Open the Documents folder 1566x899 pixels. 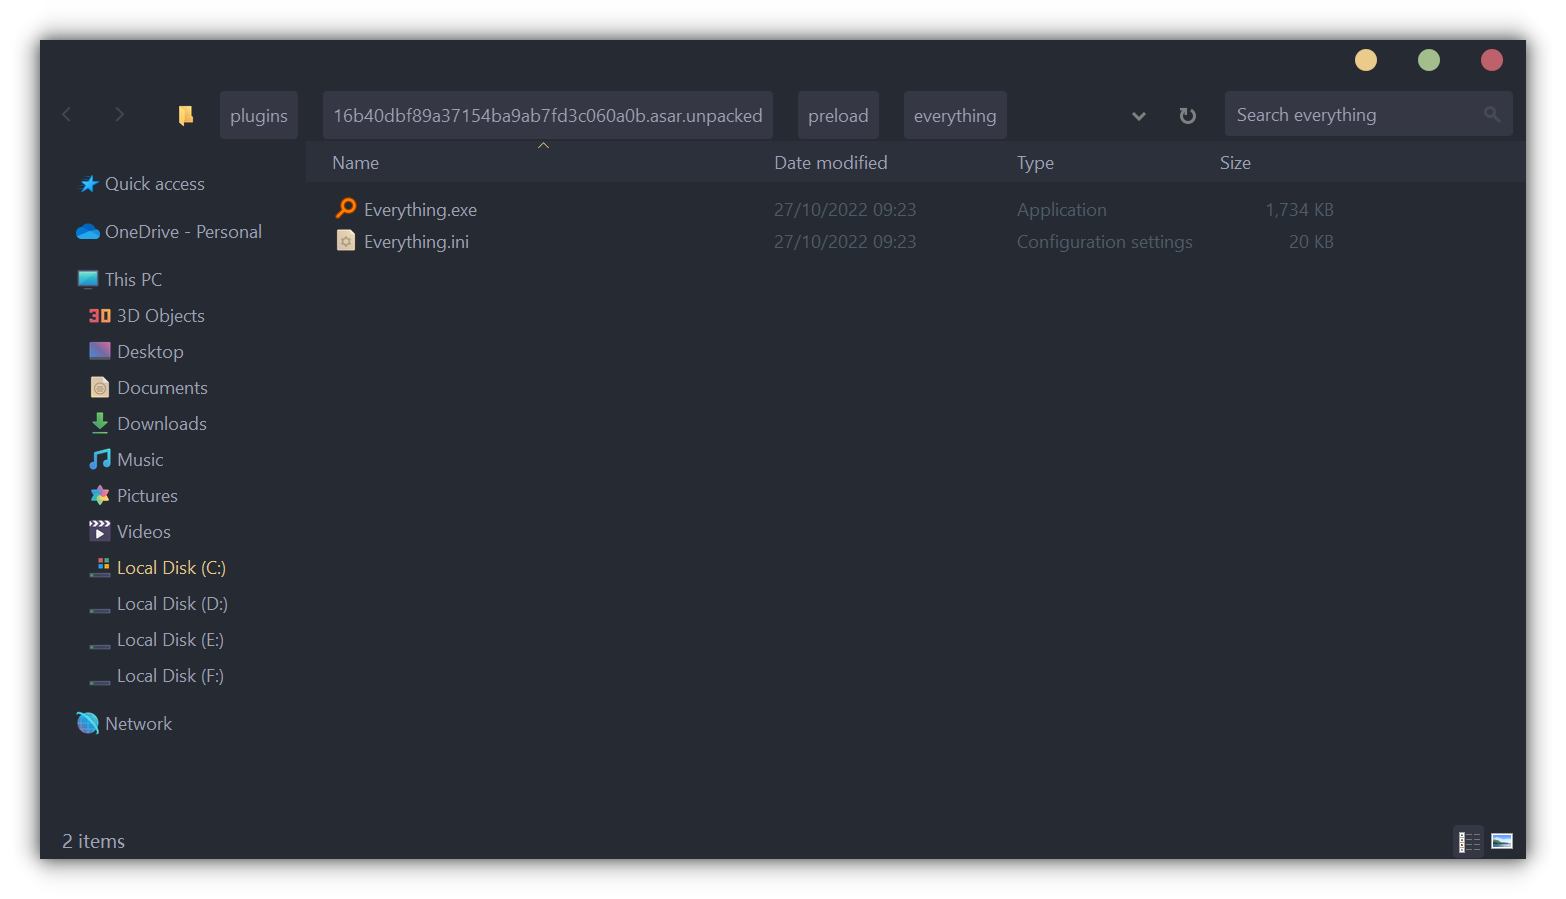point(162,388)
